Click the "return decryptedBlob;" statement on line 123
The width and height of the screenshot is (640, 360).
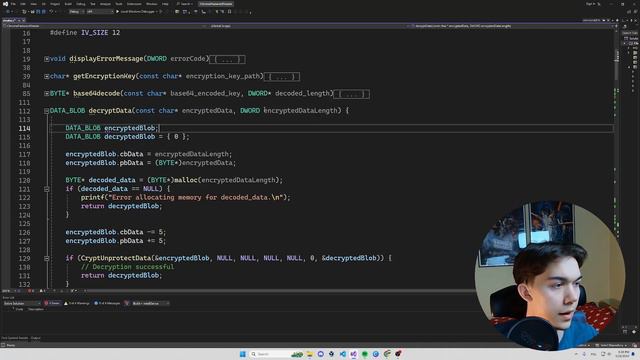(x=121, y=206)
